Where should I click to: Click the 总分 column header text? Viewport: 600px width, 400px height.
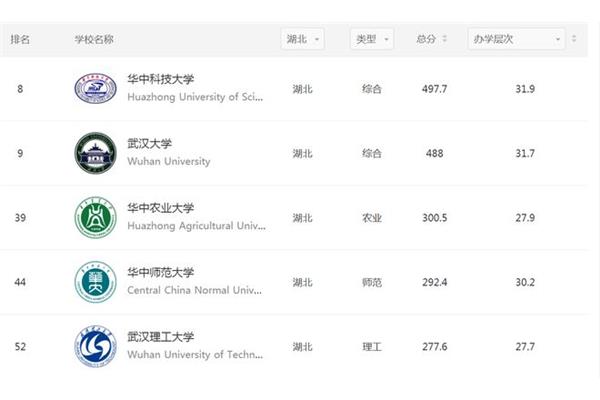click(426, 39)
